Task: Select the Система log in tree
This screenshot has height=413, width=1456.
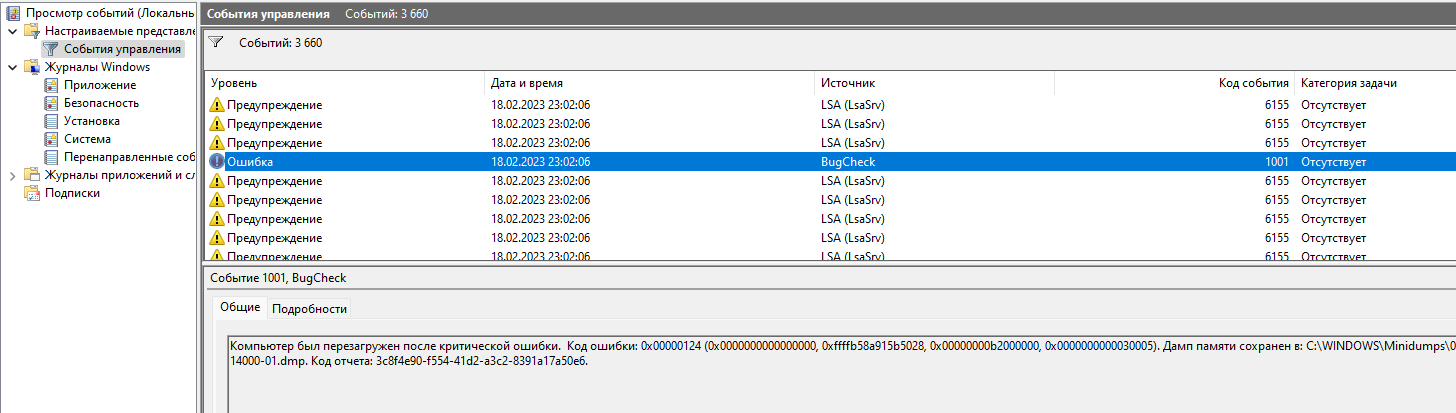Action: pyautogui.click(x=87, y=139)
